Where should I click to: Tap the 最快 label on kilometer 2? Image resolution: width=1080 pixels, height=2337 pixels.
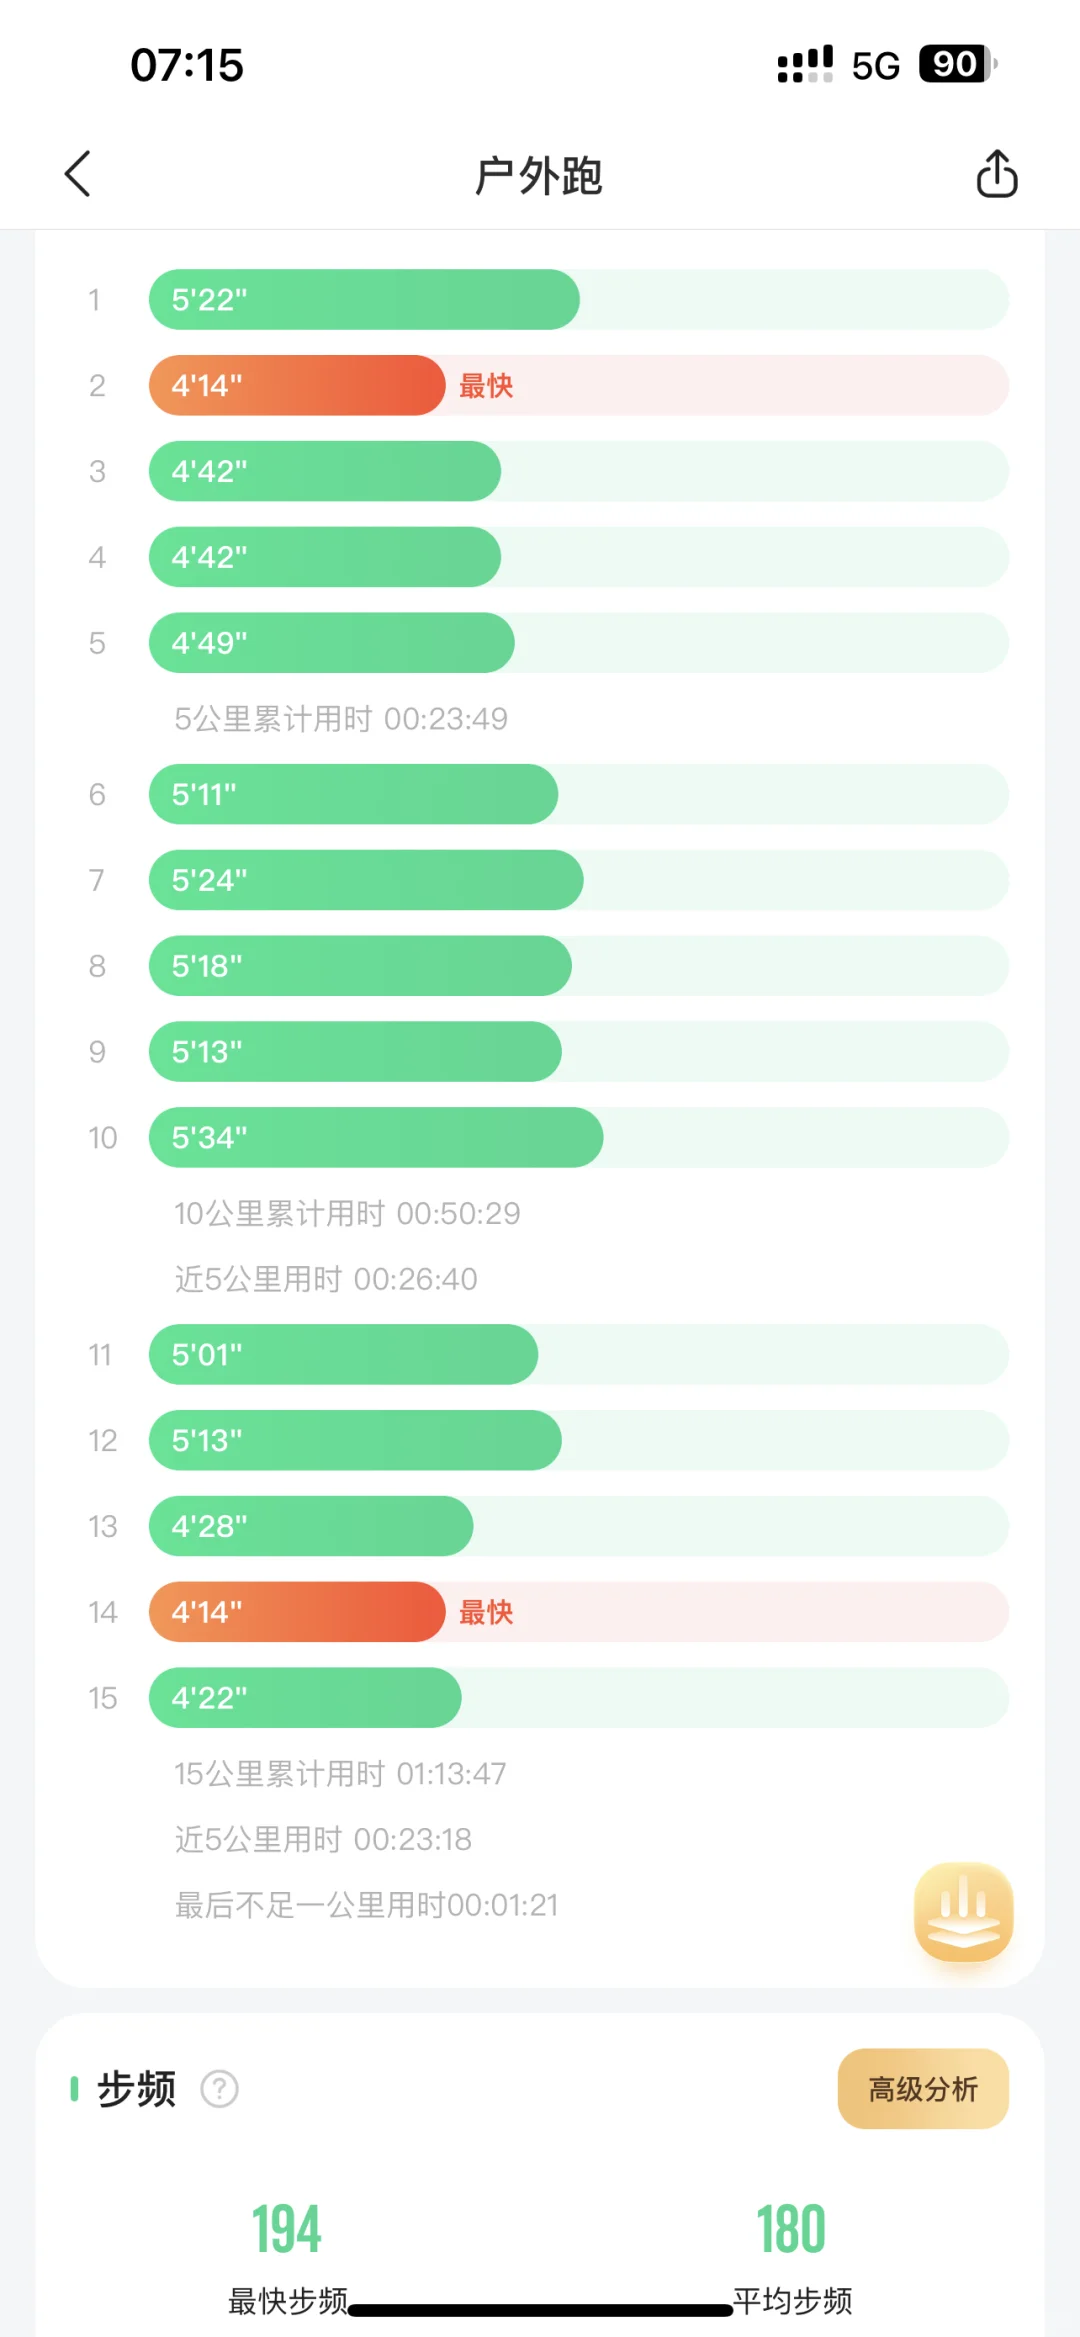coord(486,385)
